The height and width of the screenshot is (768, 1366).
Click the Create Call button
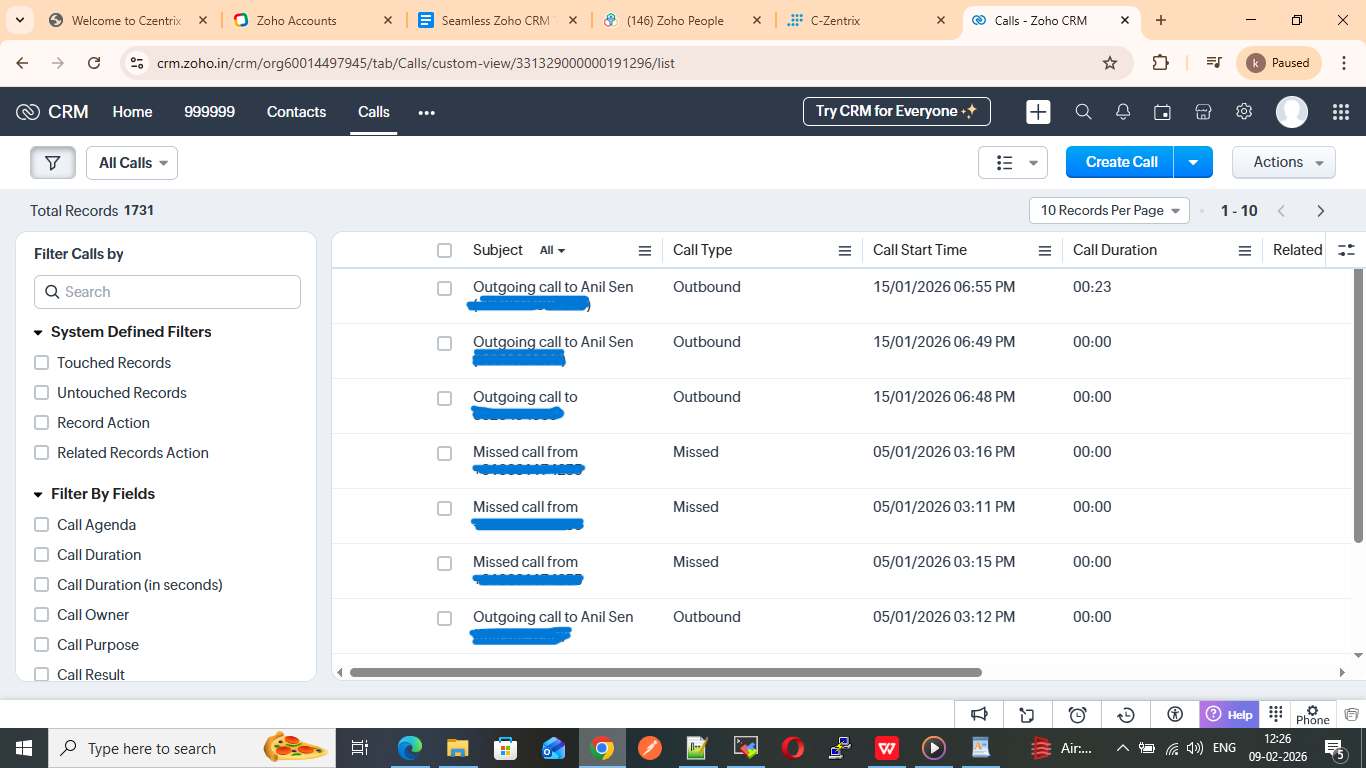(x=1121, y=162)
